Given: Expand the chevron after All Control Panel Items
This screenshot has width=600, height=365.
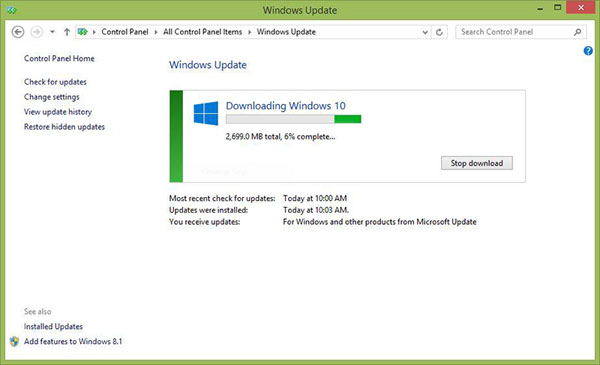Looking at the screenshot, I should point(249,32).
